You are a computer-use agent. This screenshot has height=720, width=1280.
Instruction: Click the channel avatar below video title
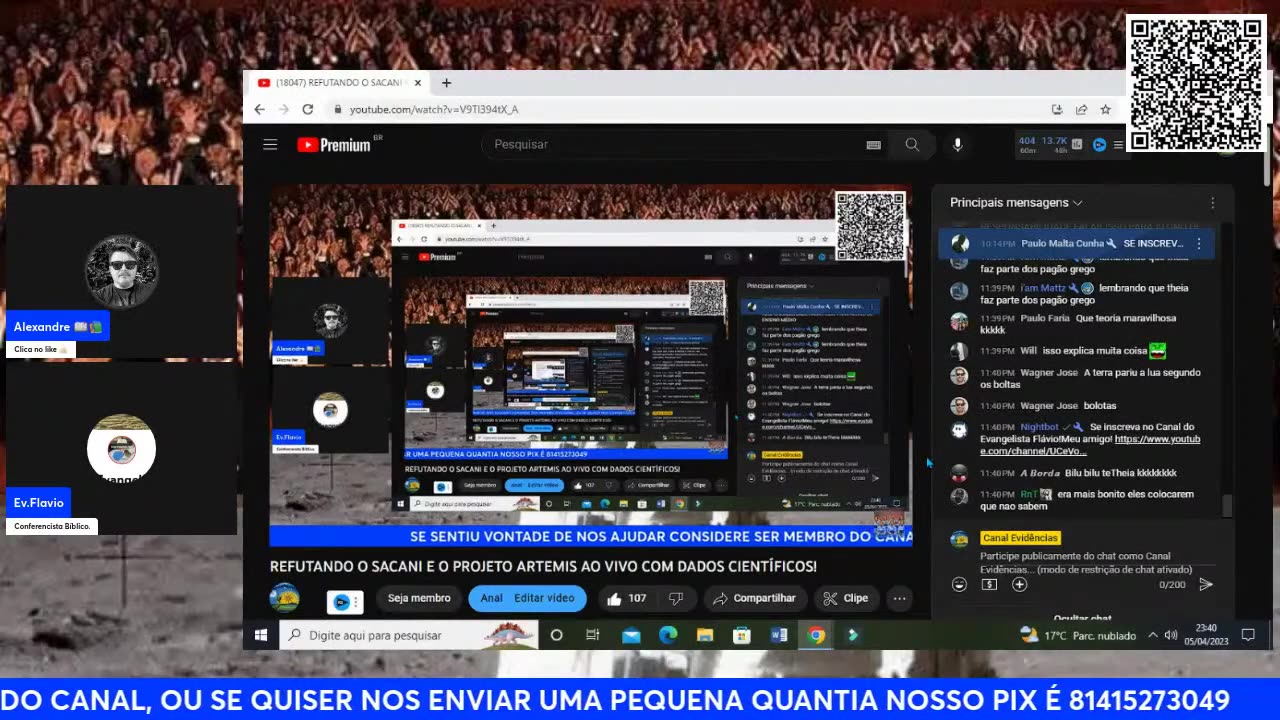pos(285,598)
